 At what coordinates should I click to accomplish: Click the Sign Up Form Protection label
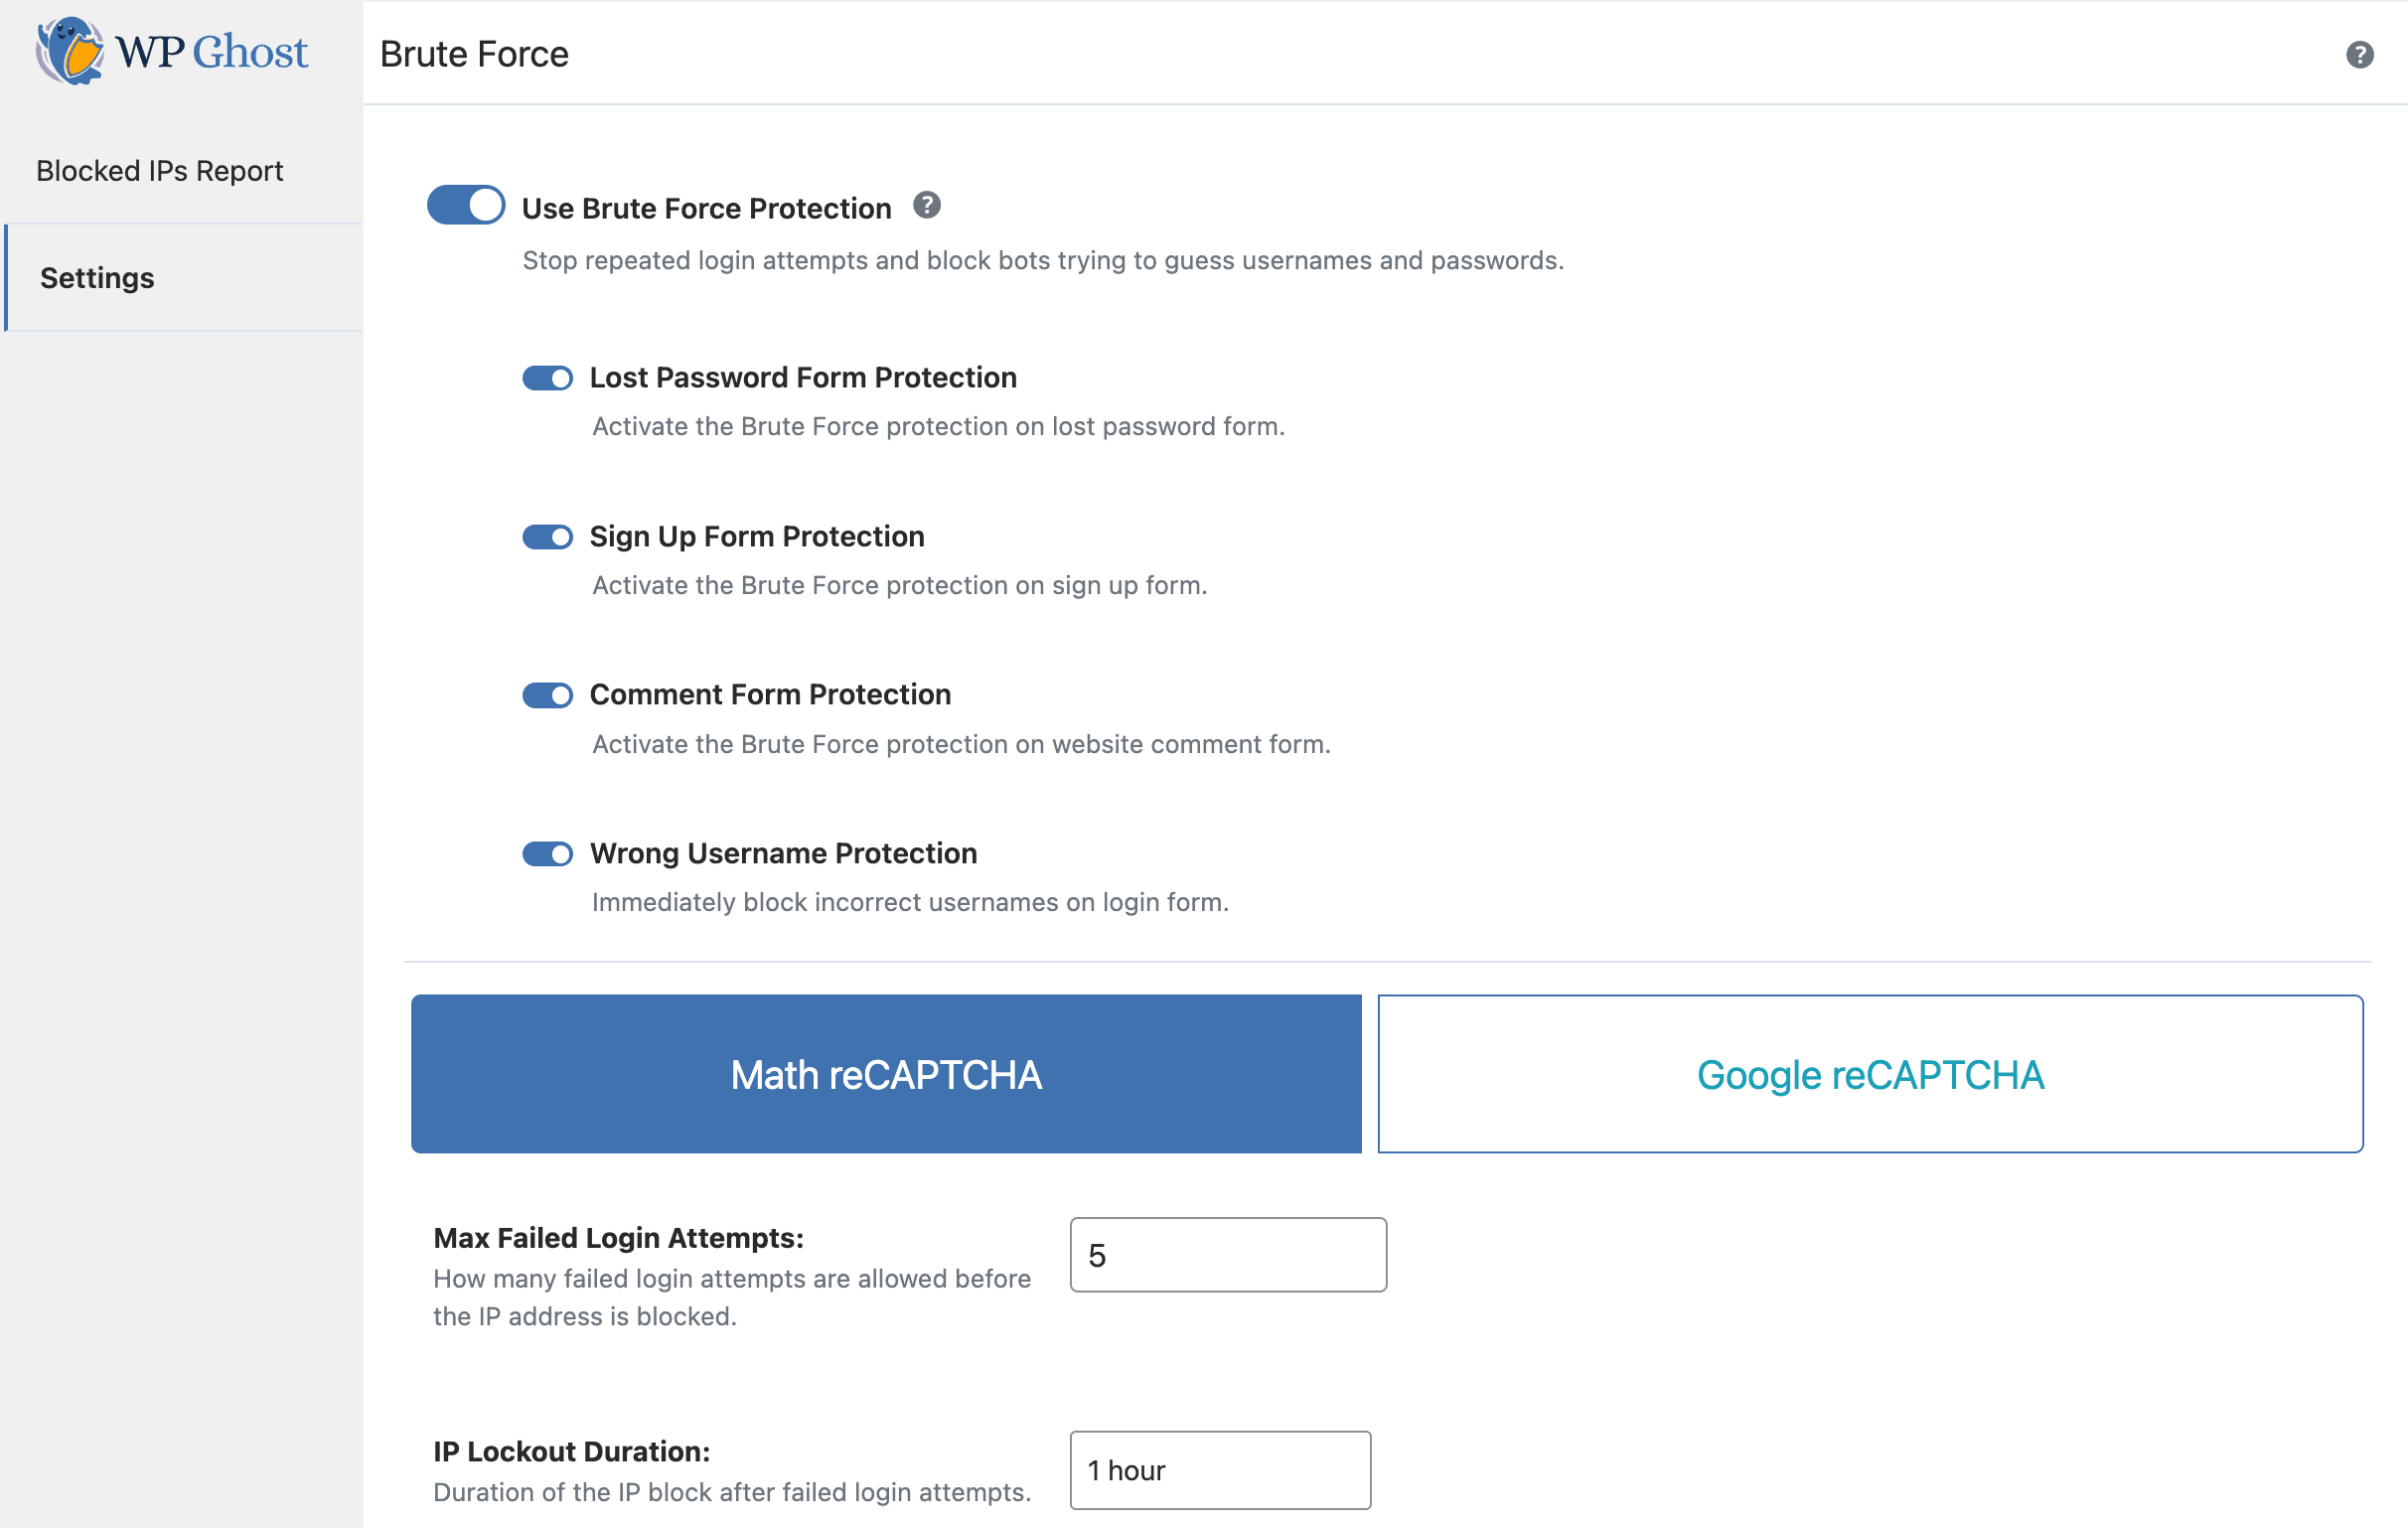757,537
